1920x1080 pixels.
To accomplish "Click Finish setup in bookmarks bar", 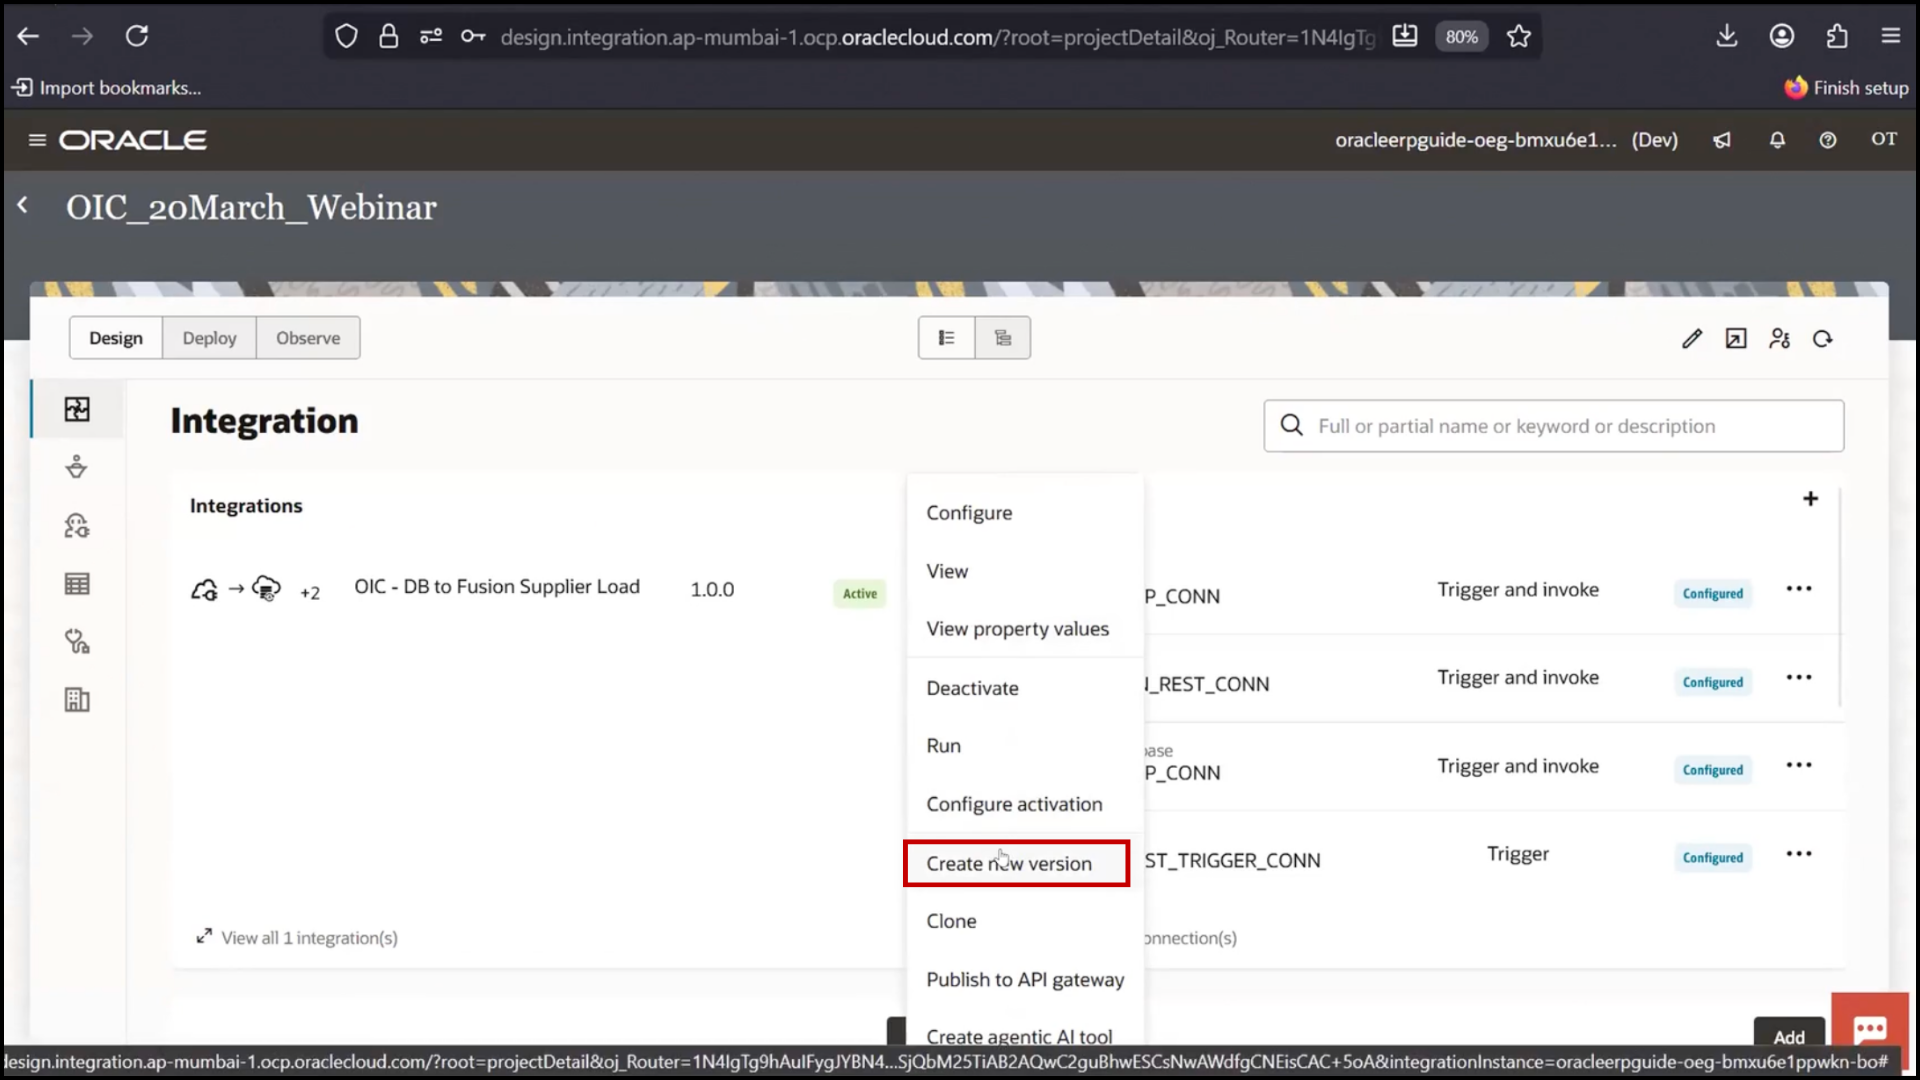I will [x=1846, y=88].
